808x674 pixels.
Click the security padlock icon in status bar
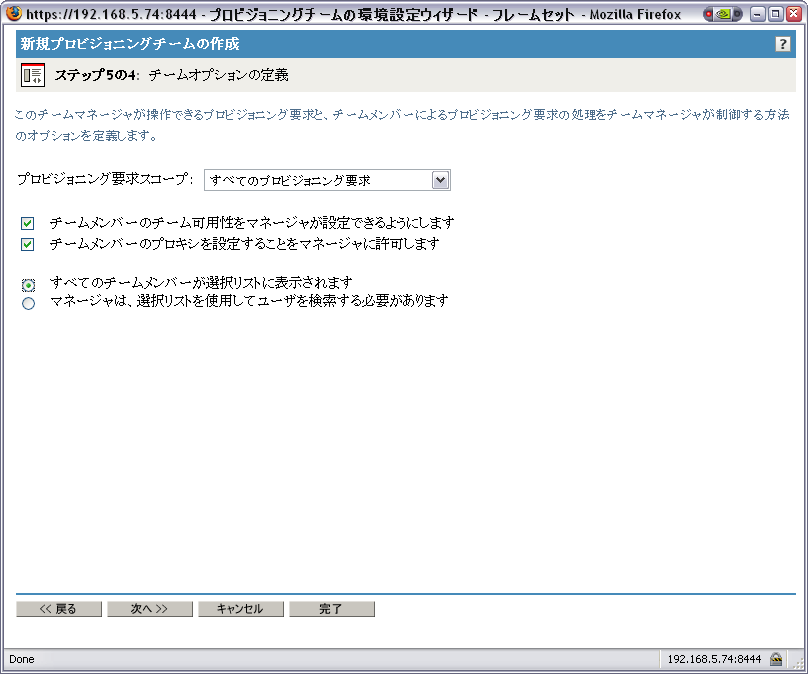point(776,659)
